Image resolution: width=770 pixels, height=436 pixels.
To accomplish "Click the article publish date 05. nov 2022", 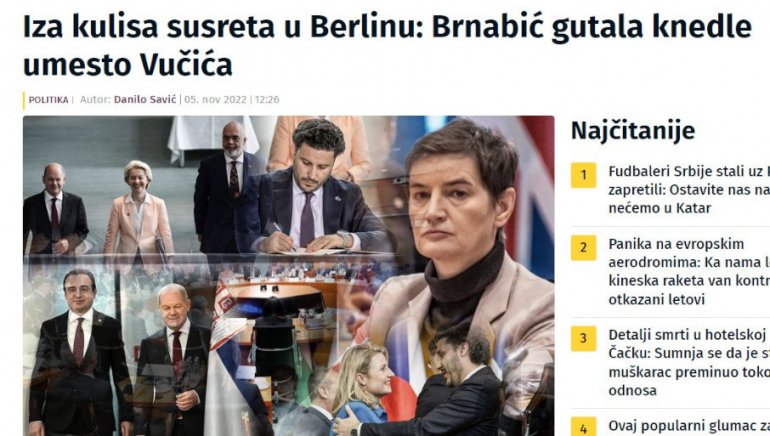I will 215,100.
